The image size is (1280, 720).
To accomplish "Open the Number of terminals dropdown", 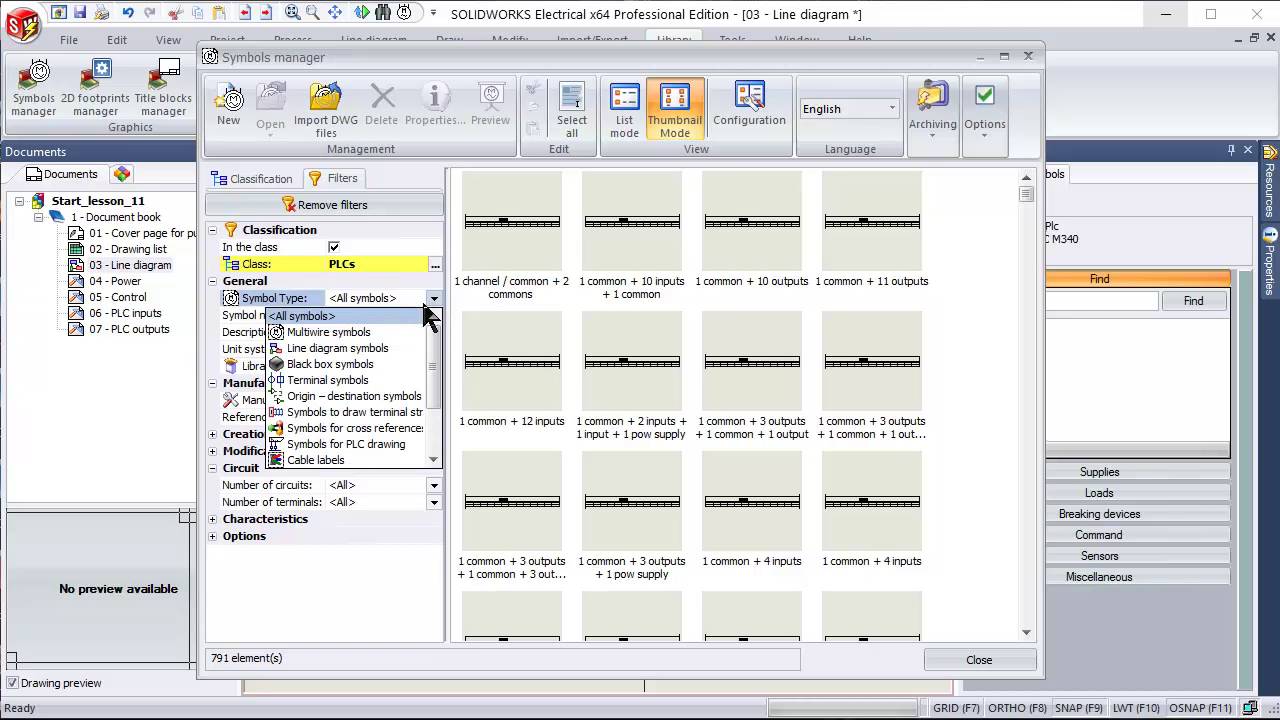I will [434, 502].
